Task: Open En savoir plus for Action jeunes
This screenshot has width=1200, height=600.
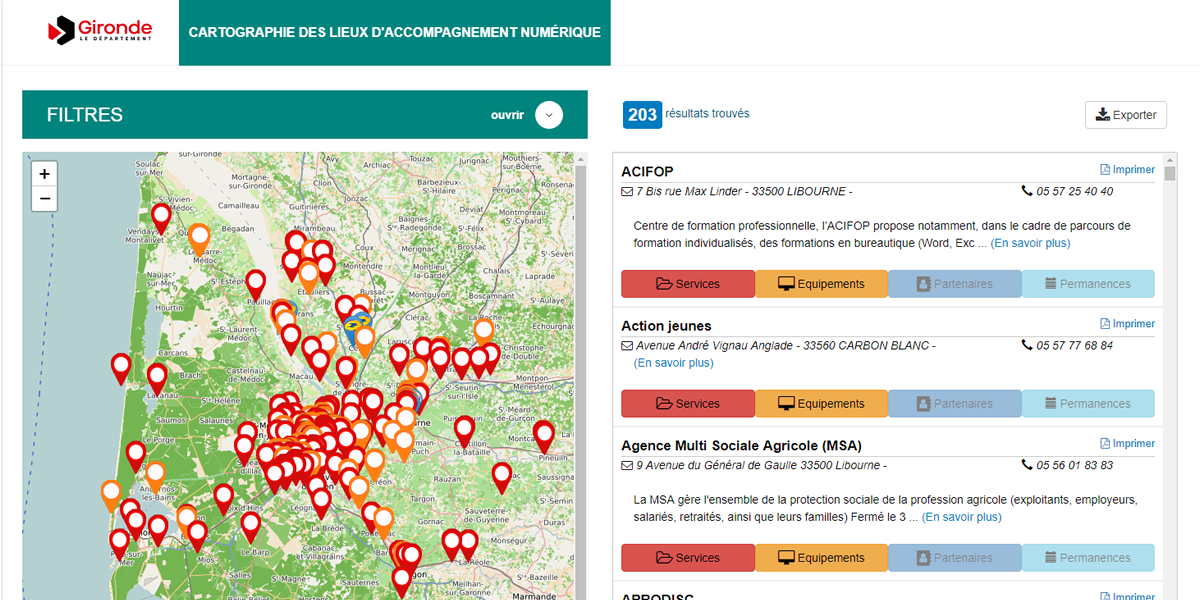Action: click(674, 363)
